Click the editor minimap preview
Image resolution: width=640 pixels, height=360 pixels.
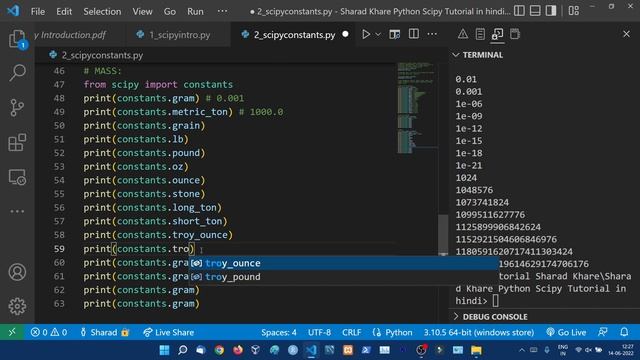click(416, 108)
